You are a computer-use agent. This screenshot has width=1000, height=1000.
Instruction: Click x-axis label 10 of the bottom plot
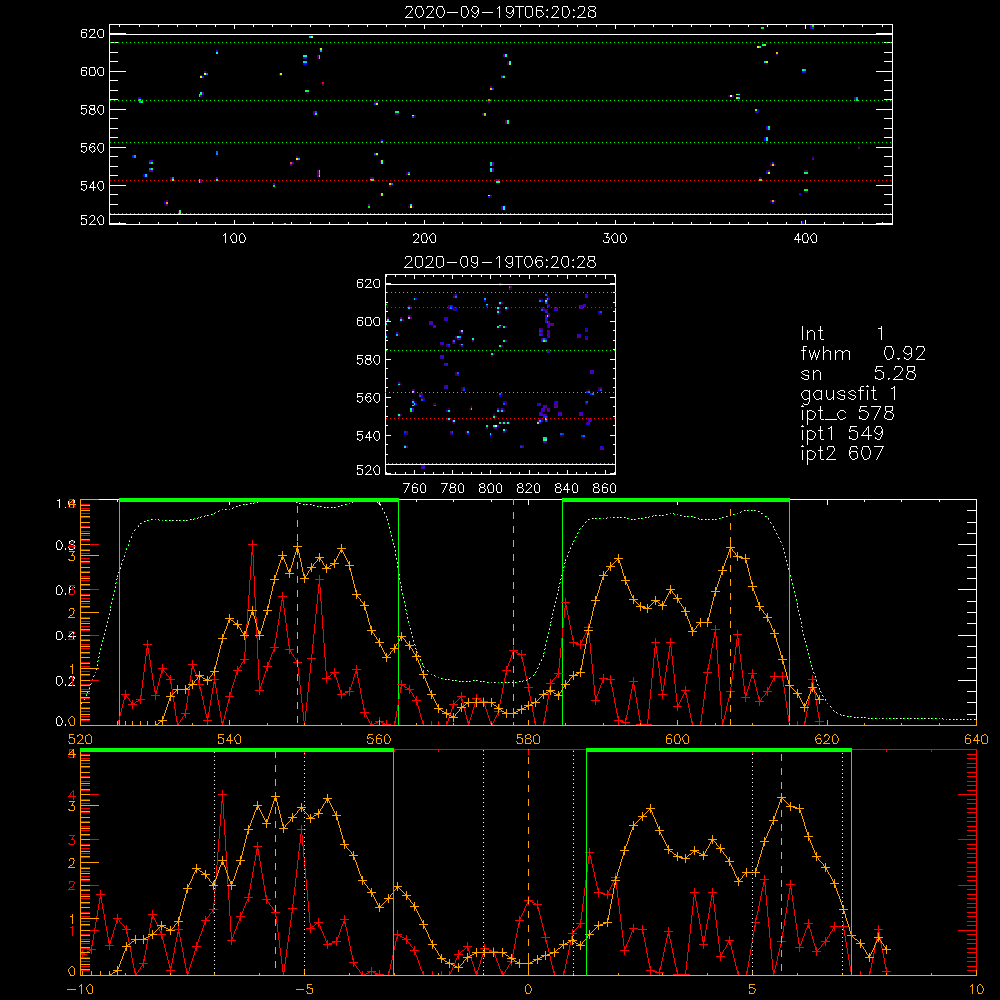click(x=976, y=990)
